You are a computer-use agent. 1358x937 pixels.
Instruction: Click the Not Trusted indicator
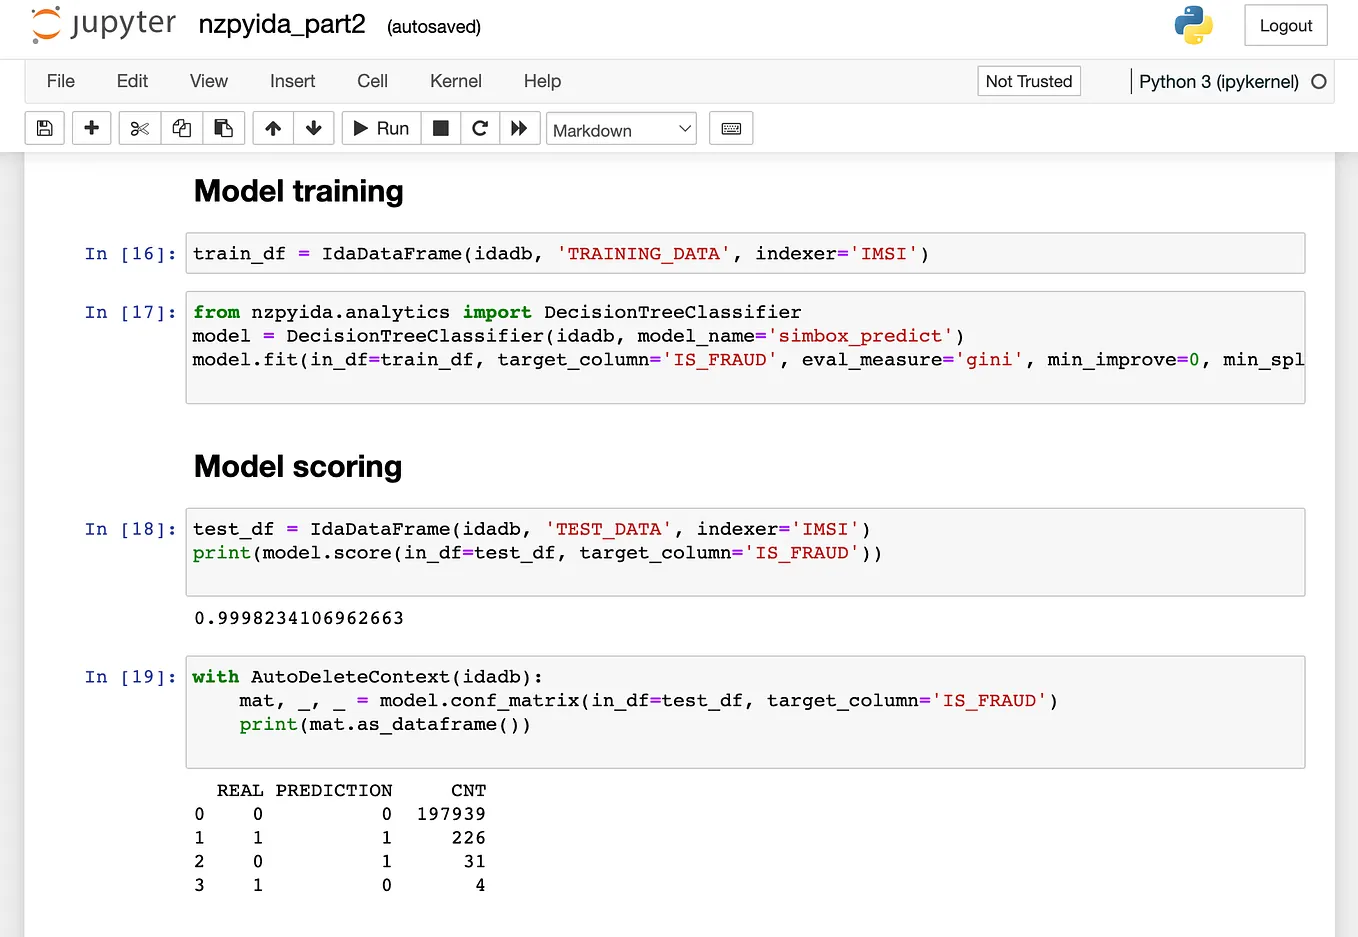1028,81
